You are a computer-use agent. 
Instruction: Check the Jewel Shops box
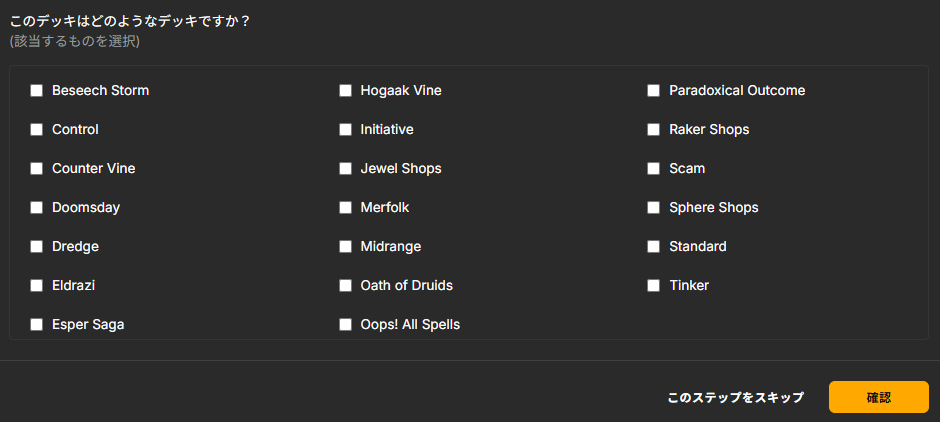[x=346, y=169]
